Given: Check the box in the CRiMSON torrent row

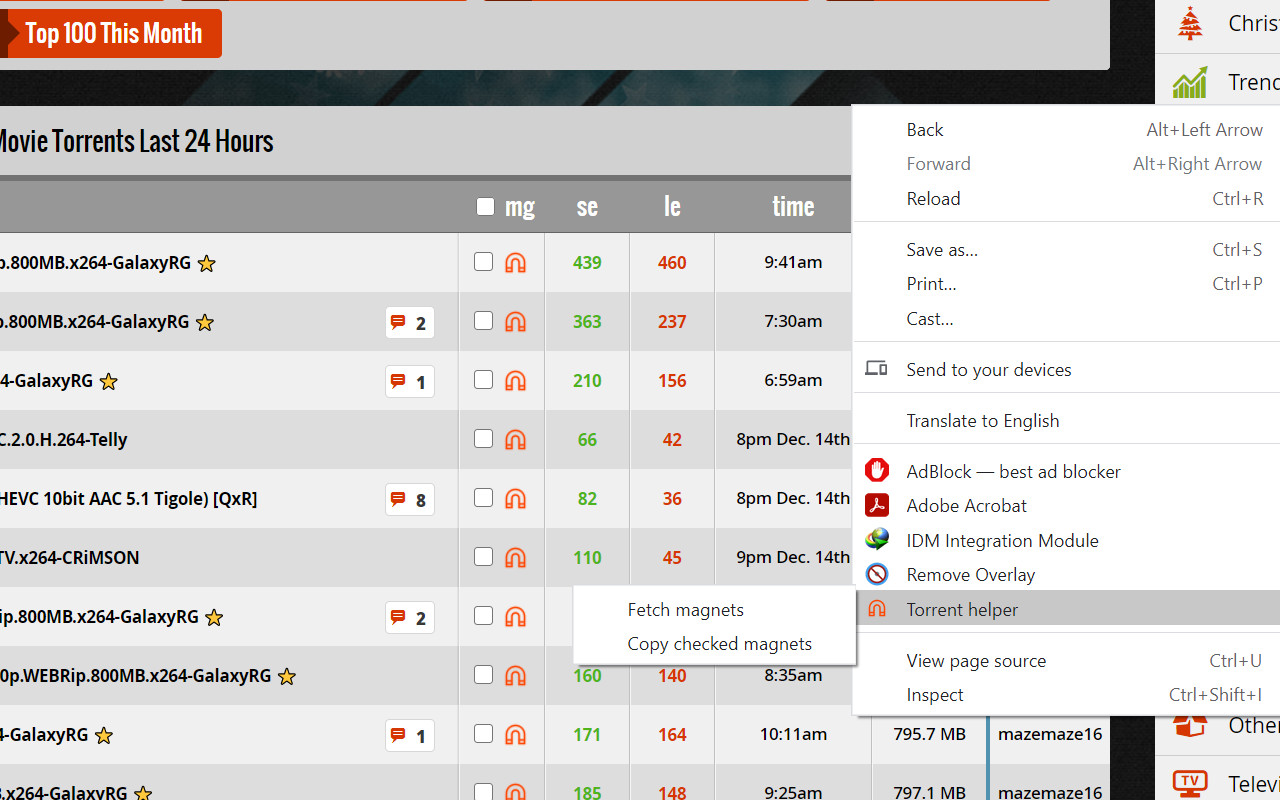Looking at the screenshot, I should pos(483,557).
